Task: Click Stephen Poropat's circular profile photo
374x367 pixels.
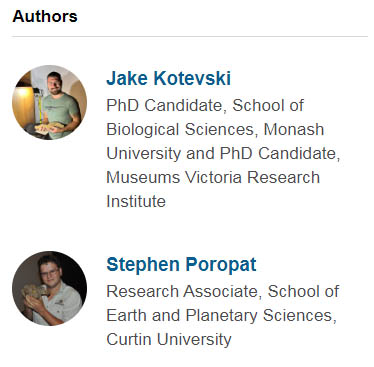Action: pos(50,288)
